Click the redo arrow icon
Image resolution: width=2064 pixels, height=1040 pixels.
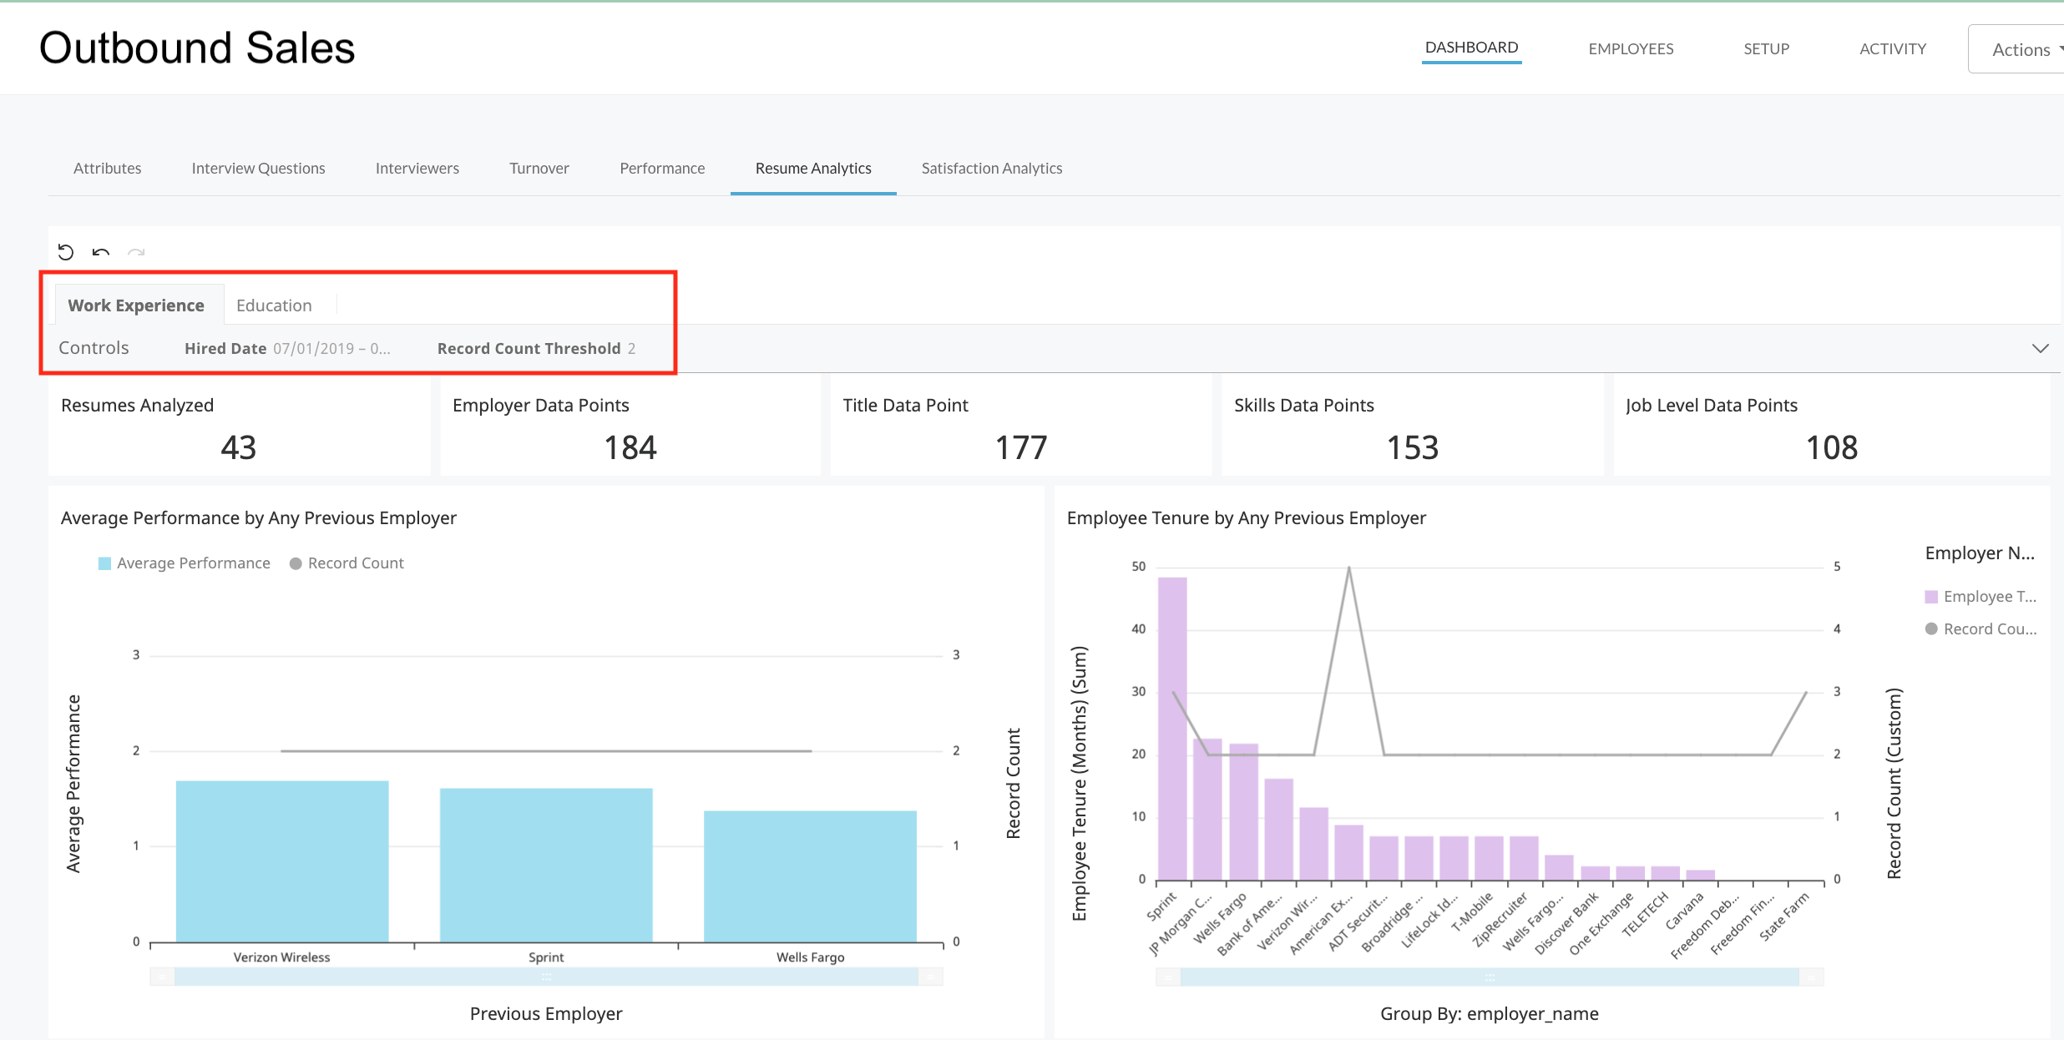(137, 253)
